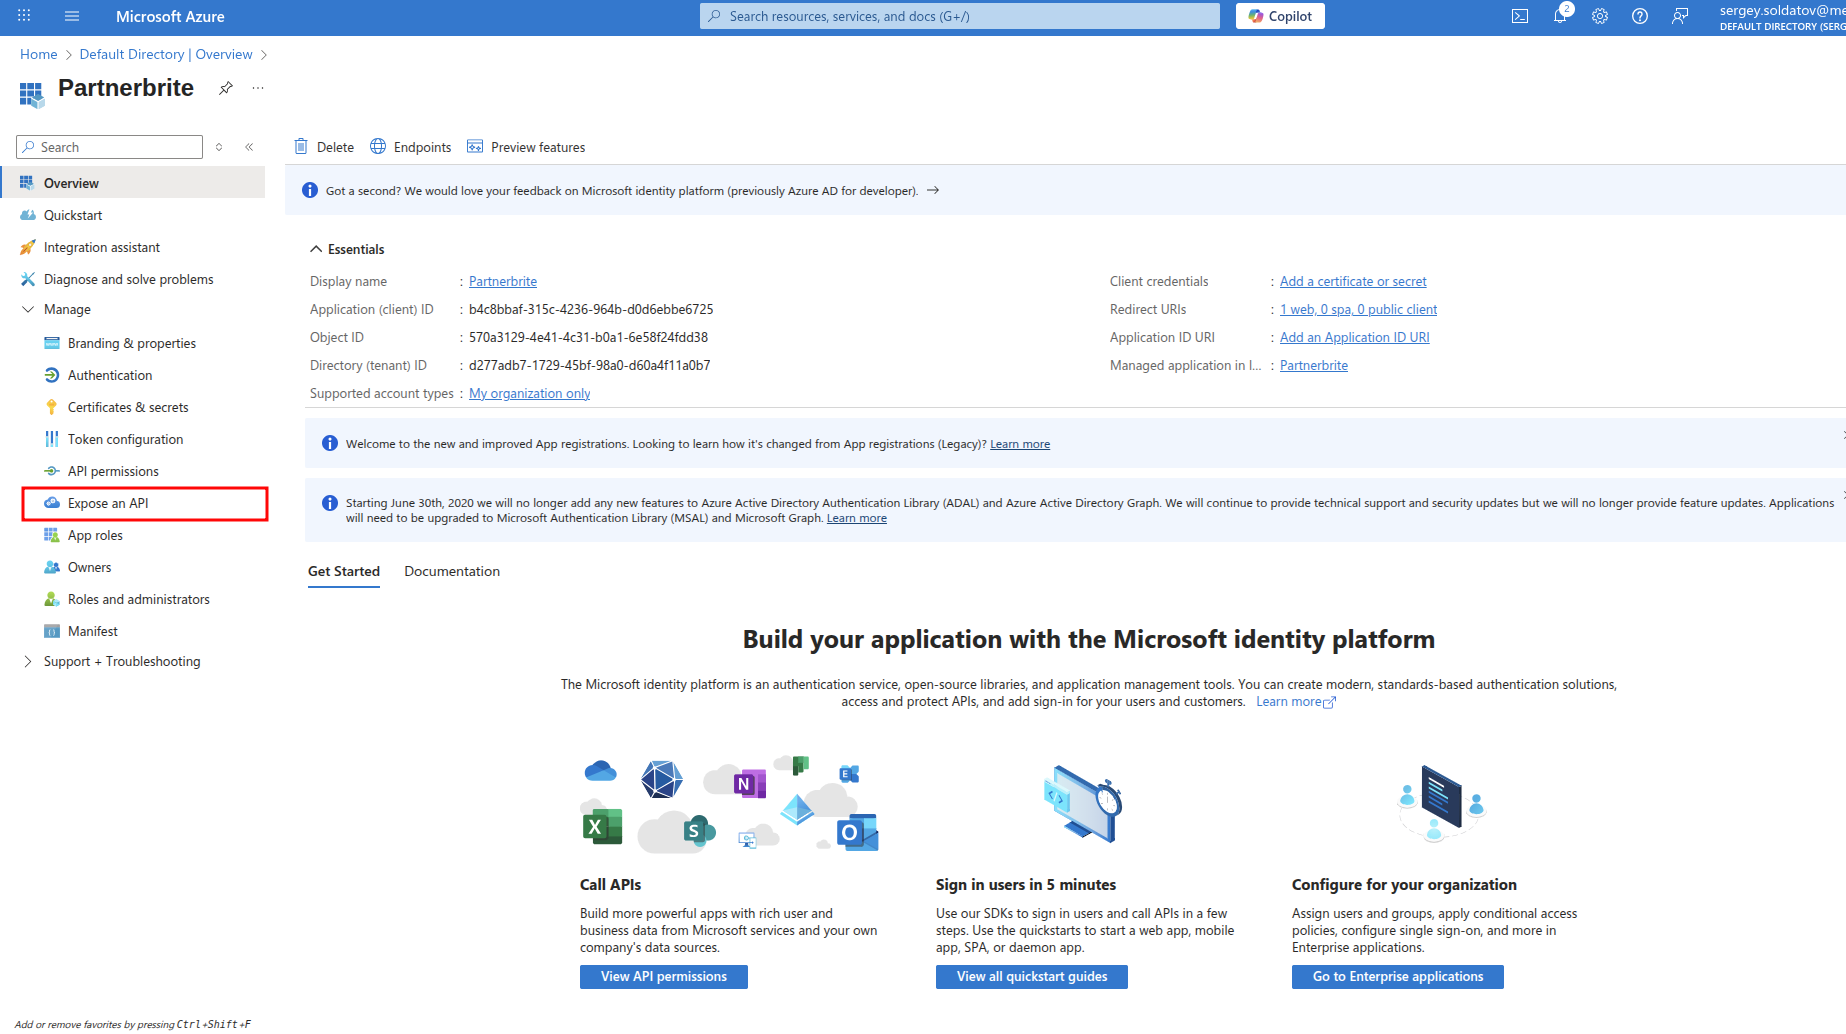Screen dimensions: 1846x1034
Task: Click the Copilot button
Action: 1280,16
